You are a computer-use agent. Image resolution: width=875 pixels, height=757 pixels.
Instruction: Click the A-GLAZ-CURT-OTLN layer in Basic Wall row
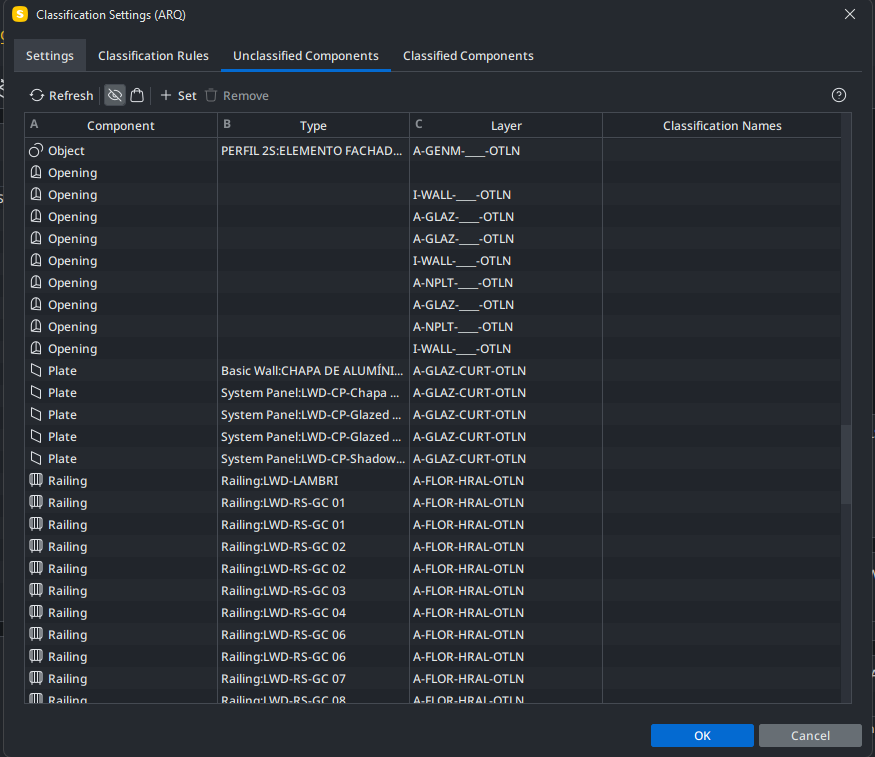469,370
